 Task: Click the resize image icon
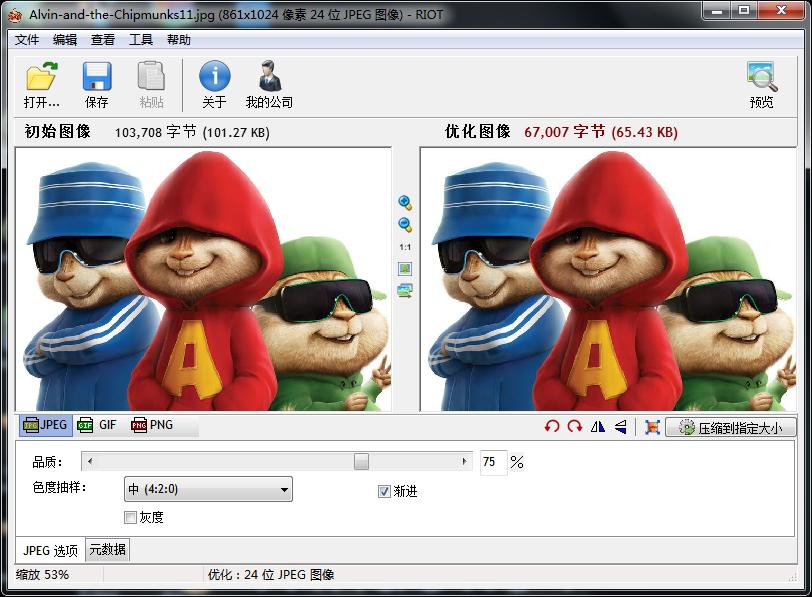coord(652,427)
